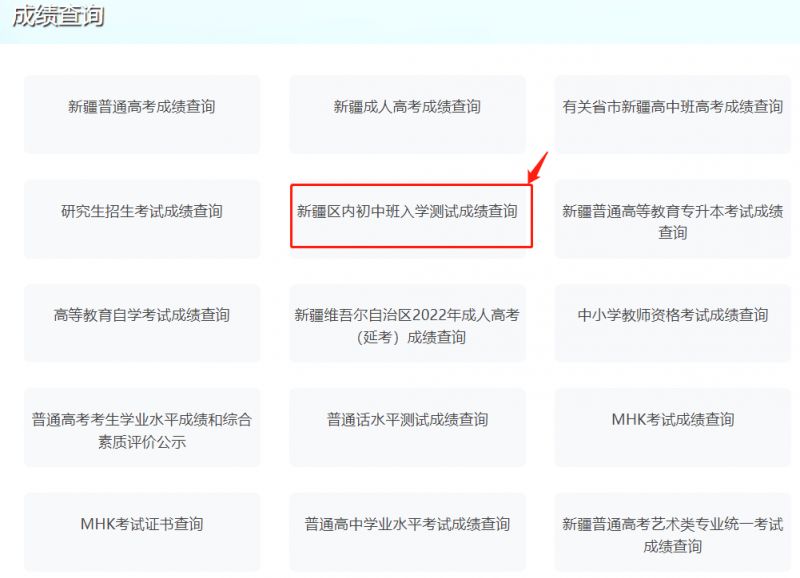Click 新疆区内初中班入学测试成绩查询 card
This screenshot has width=800, height=578.
tap(407, 219)
